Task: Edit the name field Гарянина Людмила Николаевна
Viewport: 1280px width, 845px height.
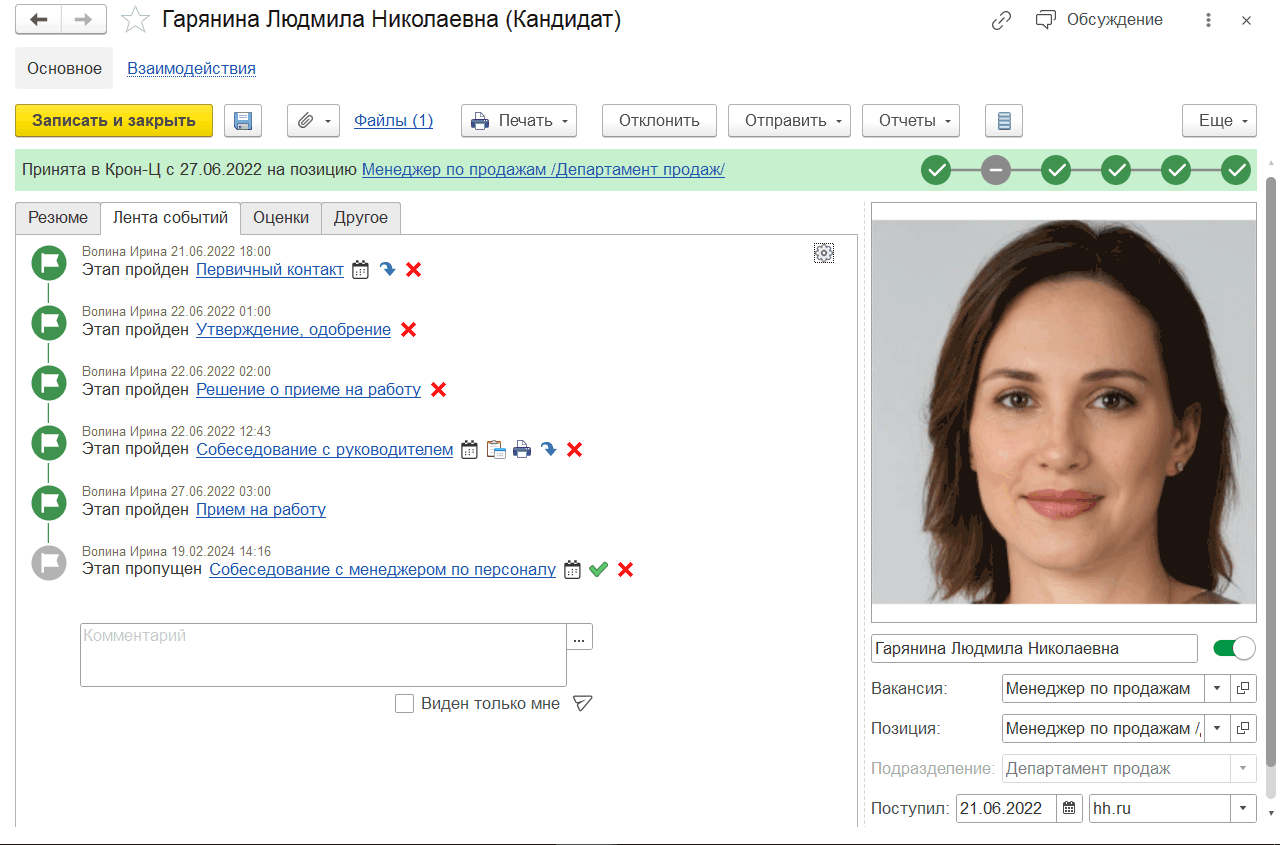Action: pos(1034,649)
